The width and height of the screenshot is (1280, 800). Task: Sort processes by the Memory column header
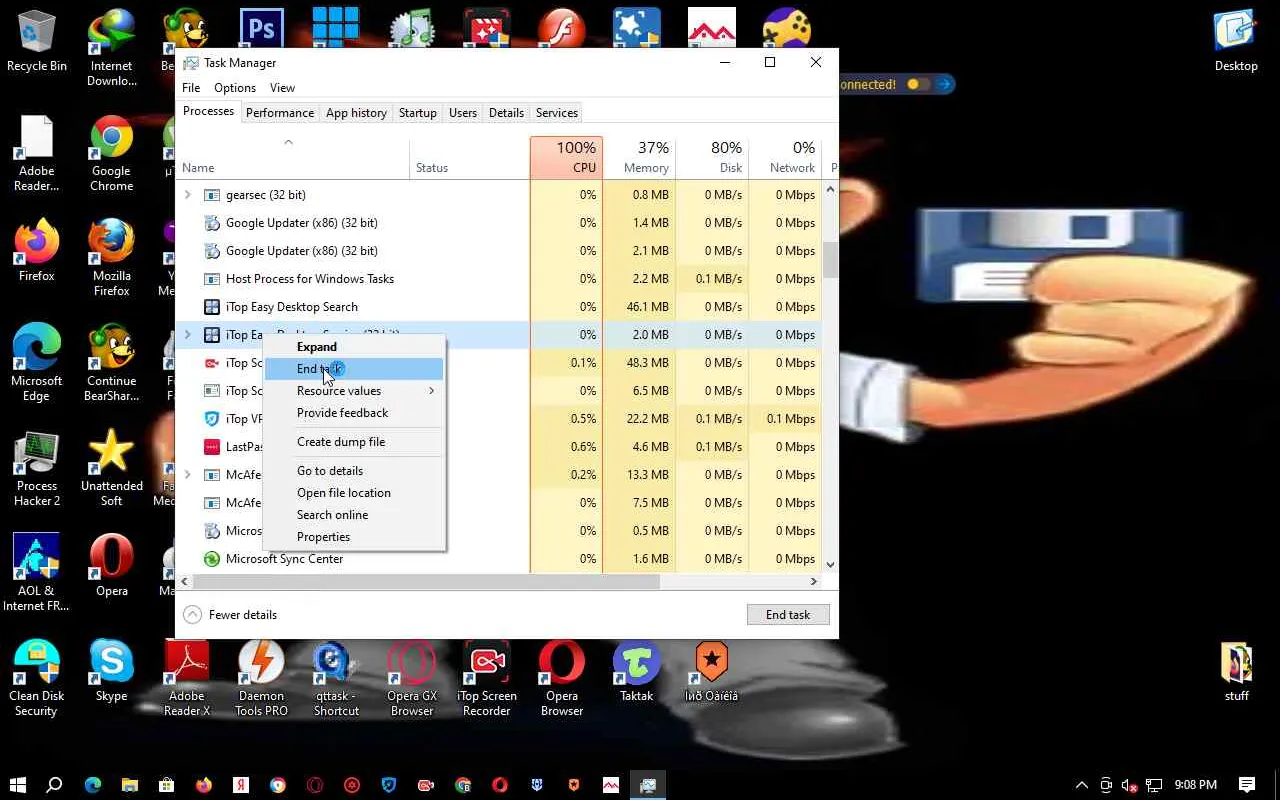point(639,158)
